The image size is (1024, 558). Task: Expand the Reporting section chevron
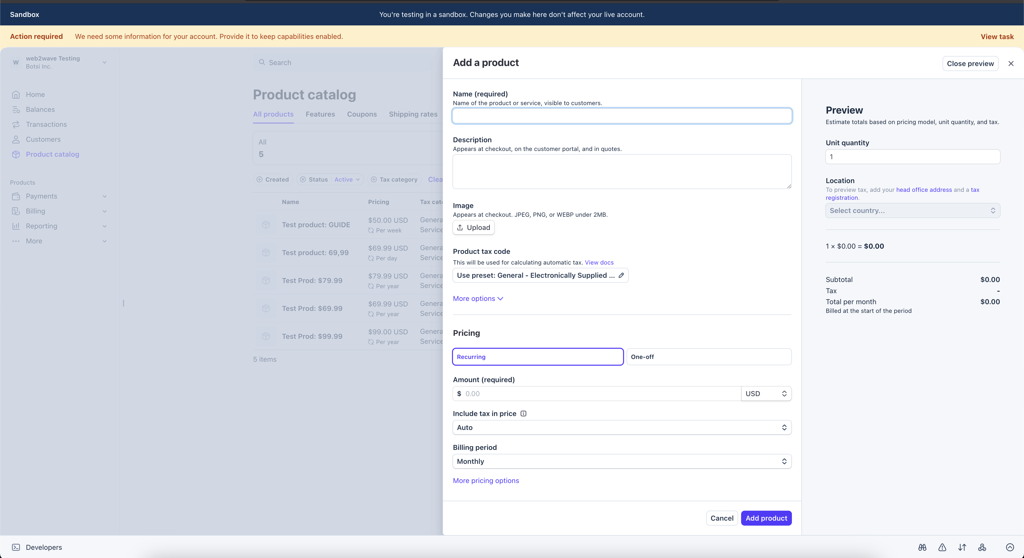(104, 226)
